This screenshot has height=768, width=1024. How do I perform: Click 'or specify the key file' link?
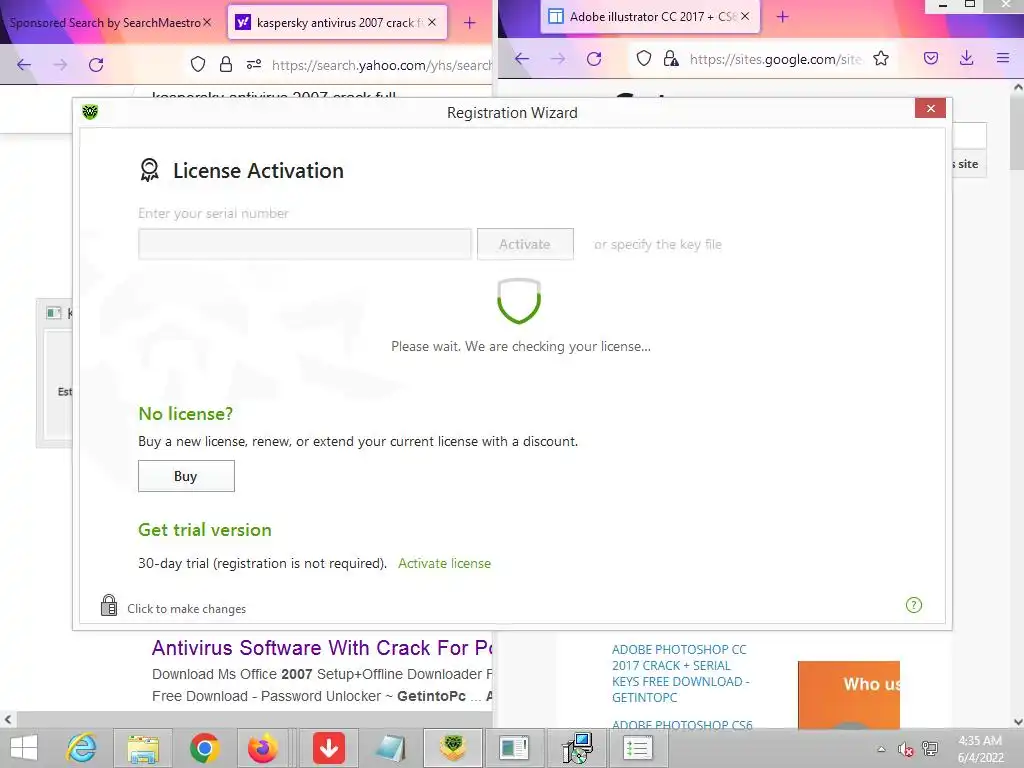point(658,244)
